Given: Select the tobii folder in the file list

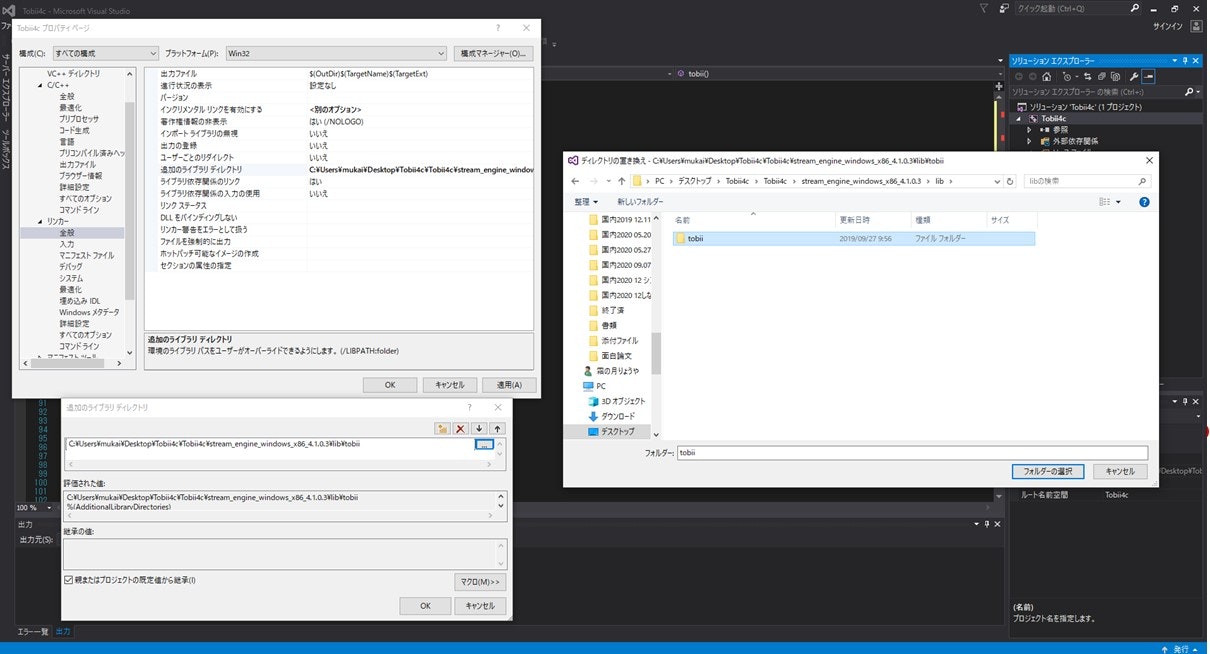Looking at the screenshot, I should tap(854, 239).
